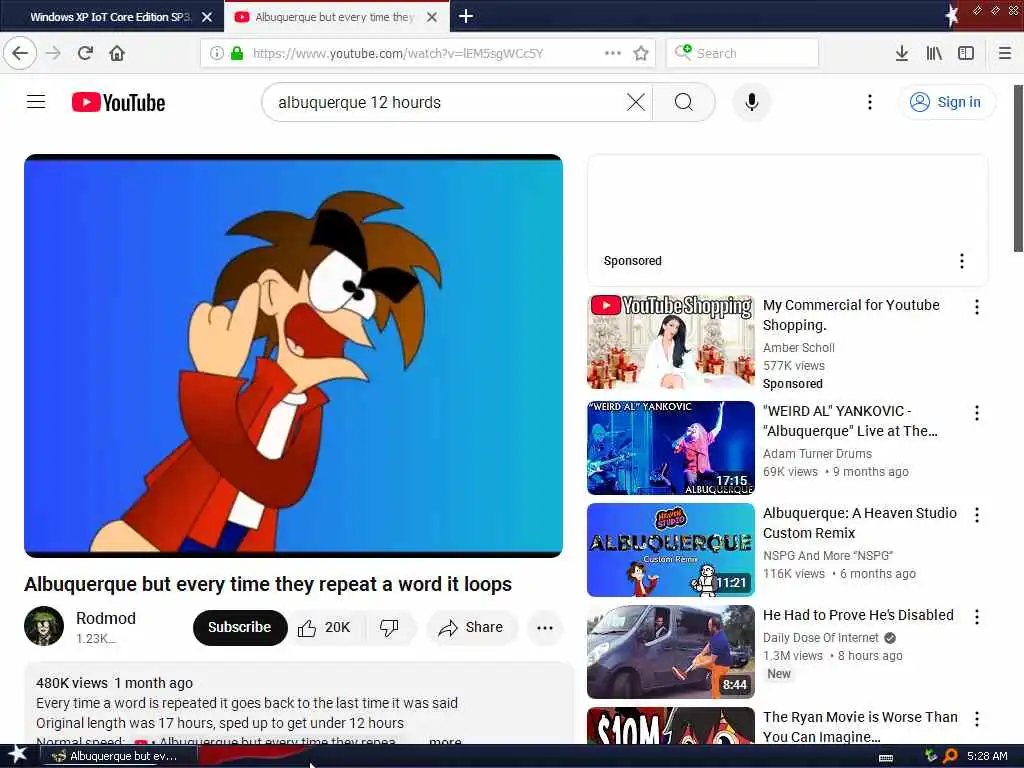Open the Firefox downloads panel

click(x=902, y=53)
